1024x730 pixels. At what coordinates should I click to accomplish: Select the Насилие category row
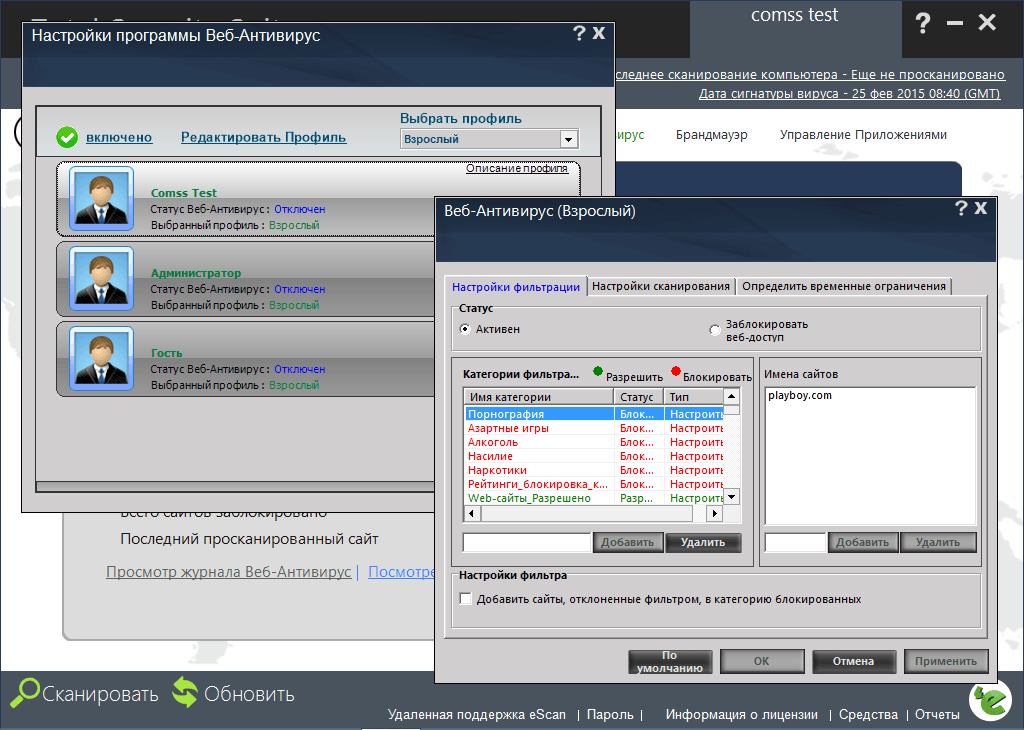[594, 456]
